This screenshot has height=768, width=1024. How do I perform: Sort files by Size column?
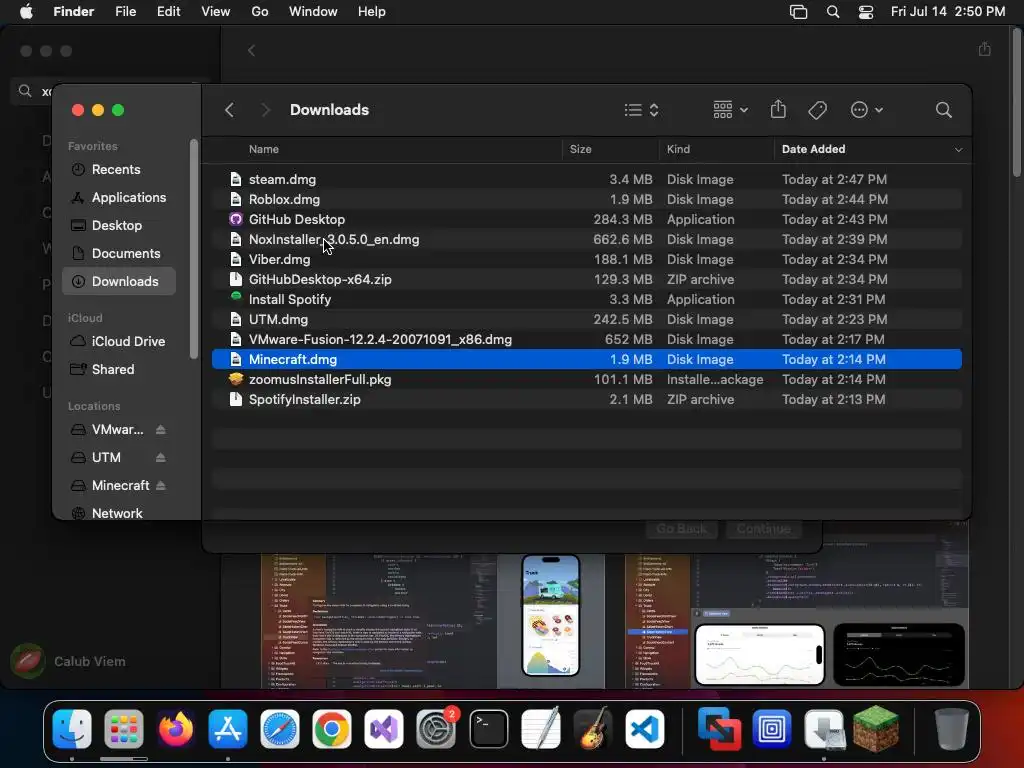coord(581,149)
